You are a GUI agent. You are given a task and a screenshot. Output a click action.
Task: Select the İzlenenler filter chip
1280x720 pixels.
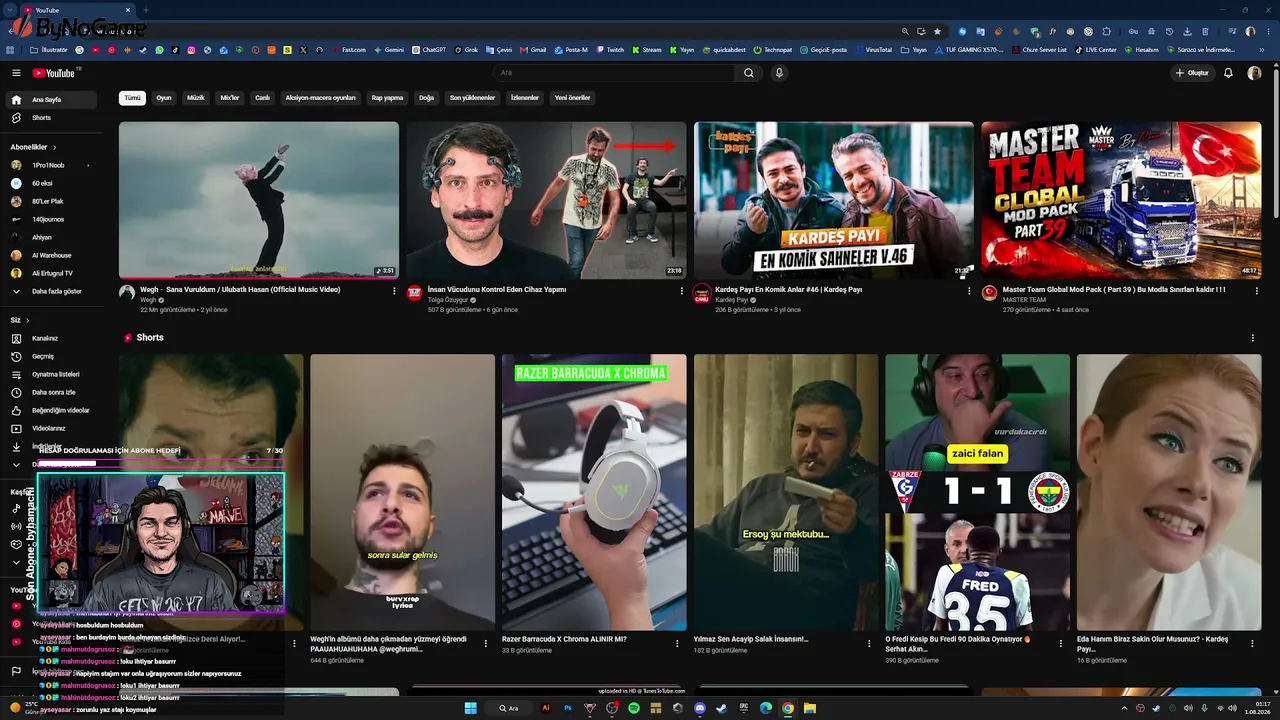click(525, 98)
